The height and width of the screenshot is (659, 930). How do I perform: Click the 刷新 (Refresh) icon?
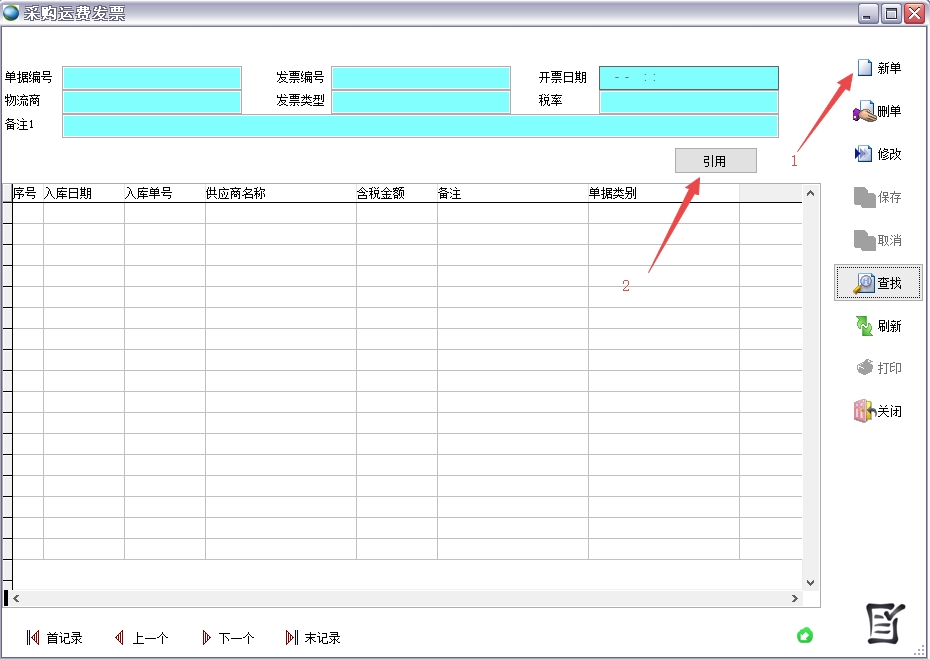click(x=864, y=326)
